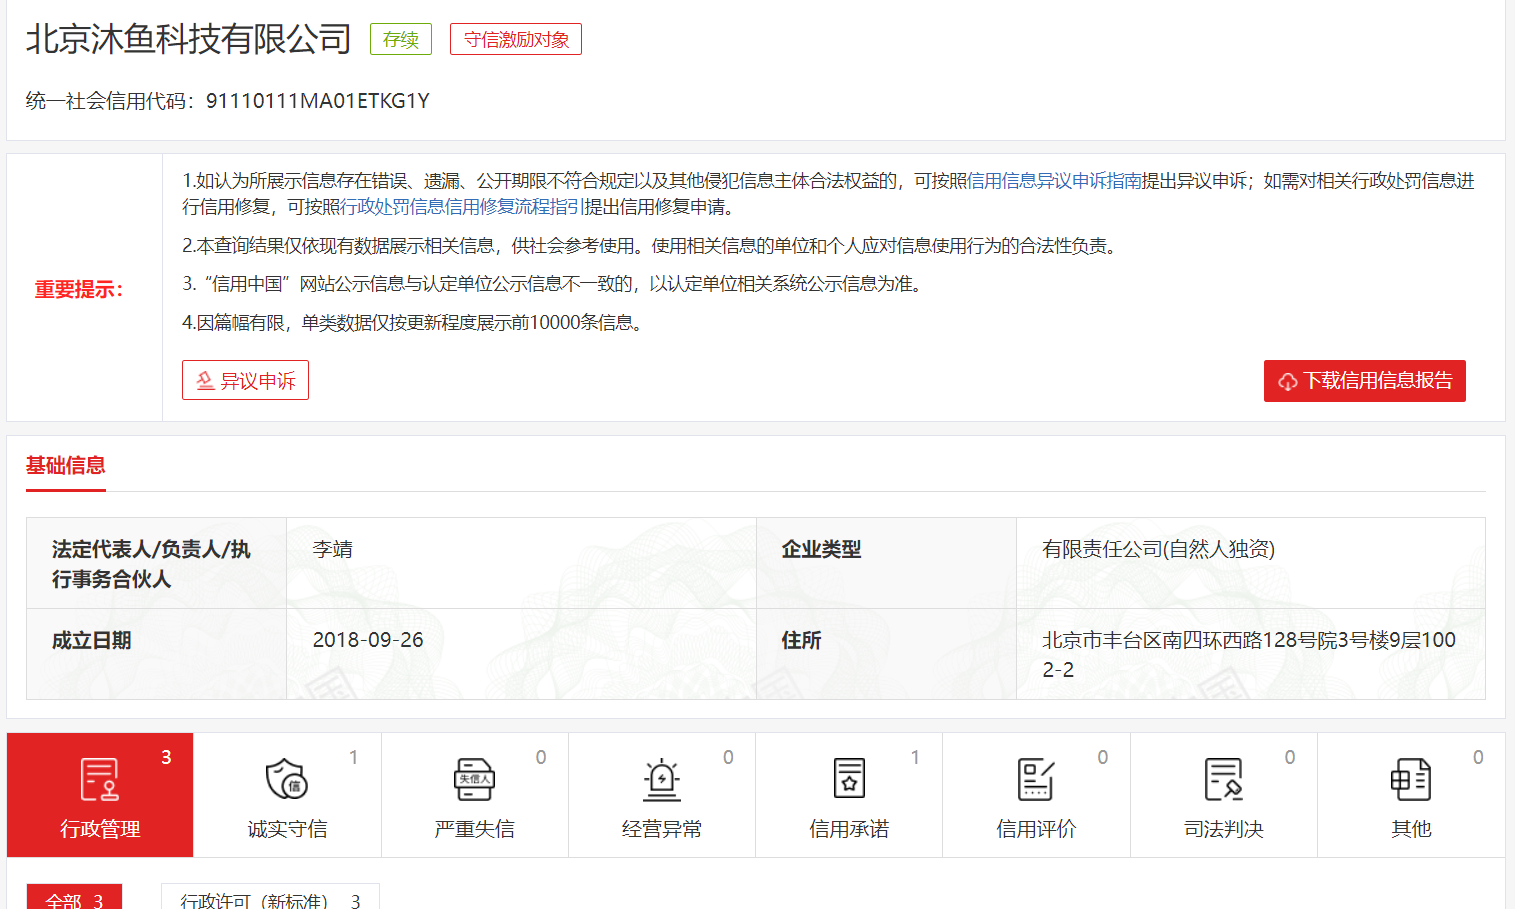Switch to the 司法判决 tab label
Viewport: 1515px width, 909px height.
coord(1224,829)
